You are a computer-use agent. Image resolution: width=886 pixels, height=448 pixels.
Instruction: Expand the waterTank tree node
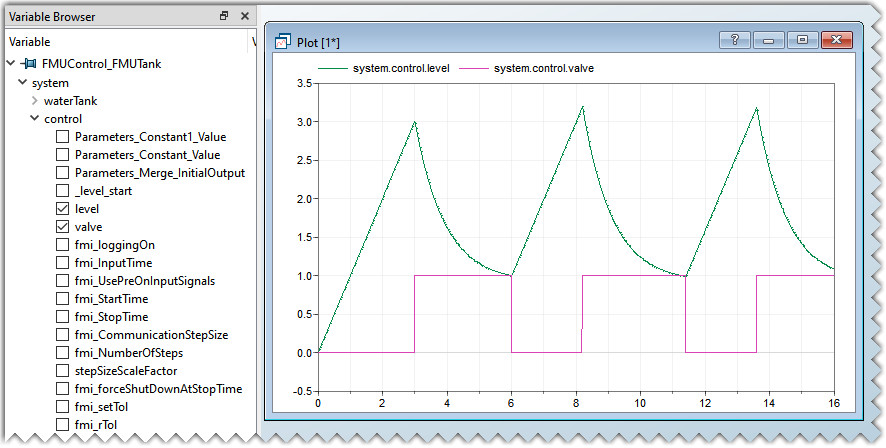(35, 101)
